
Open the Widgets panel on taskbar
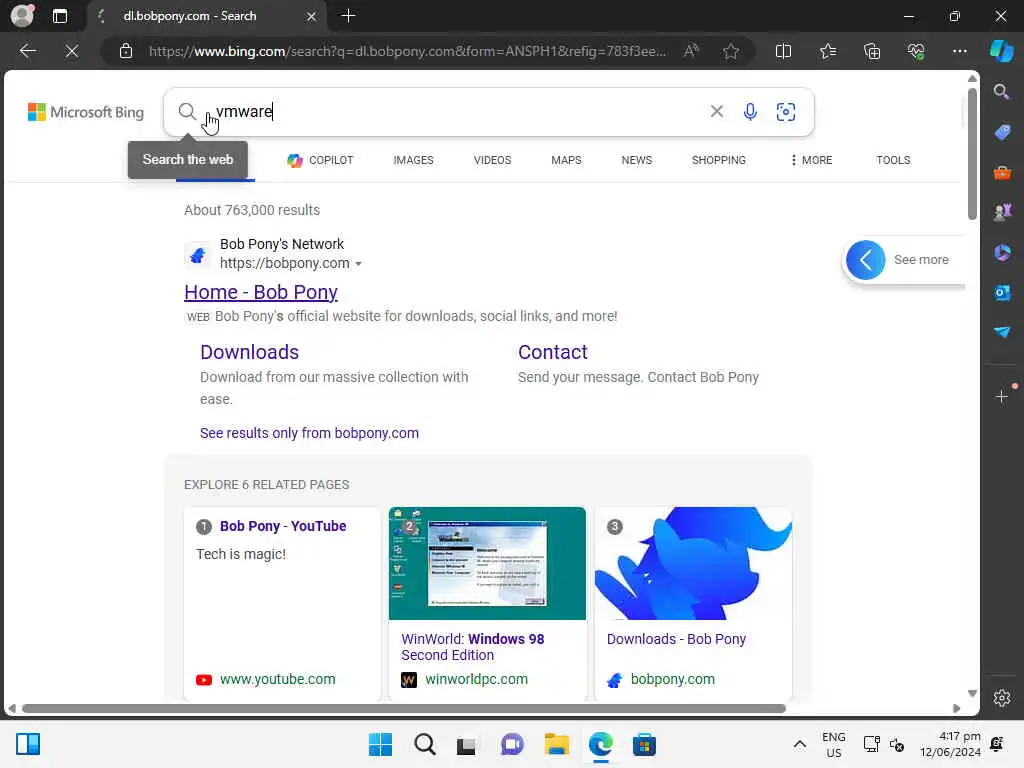(28, 744)
